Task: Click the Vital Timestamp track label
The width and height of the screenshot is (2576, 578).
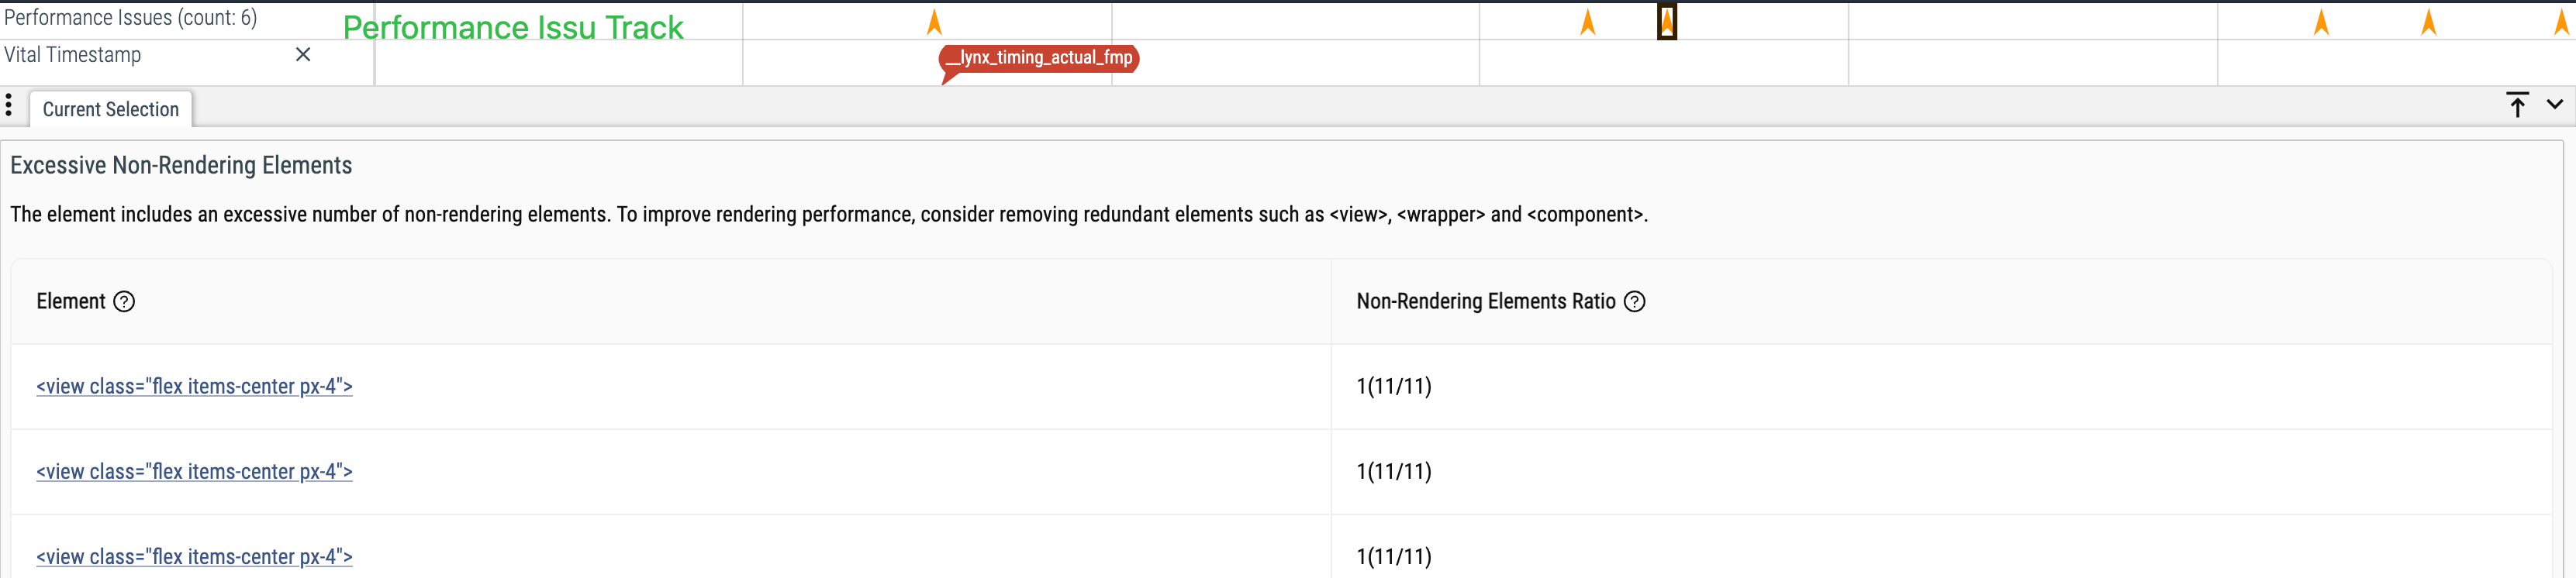Action: [x=72, y=55]
